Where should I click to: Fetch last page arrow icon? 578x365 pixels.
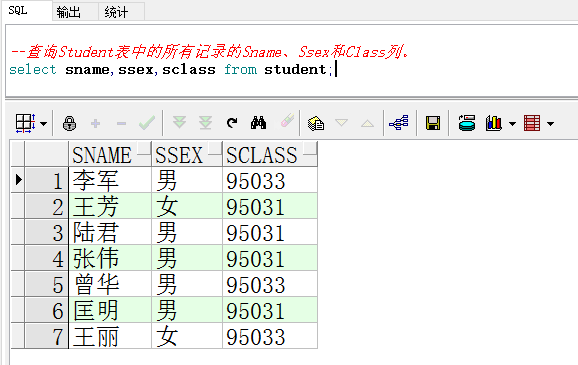[205, 123]
